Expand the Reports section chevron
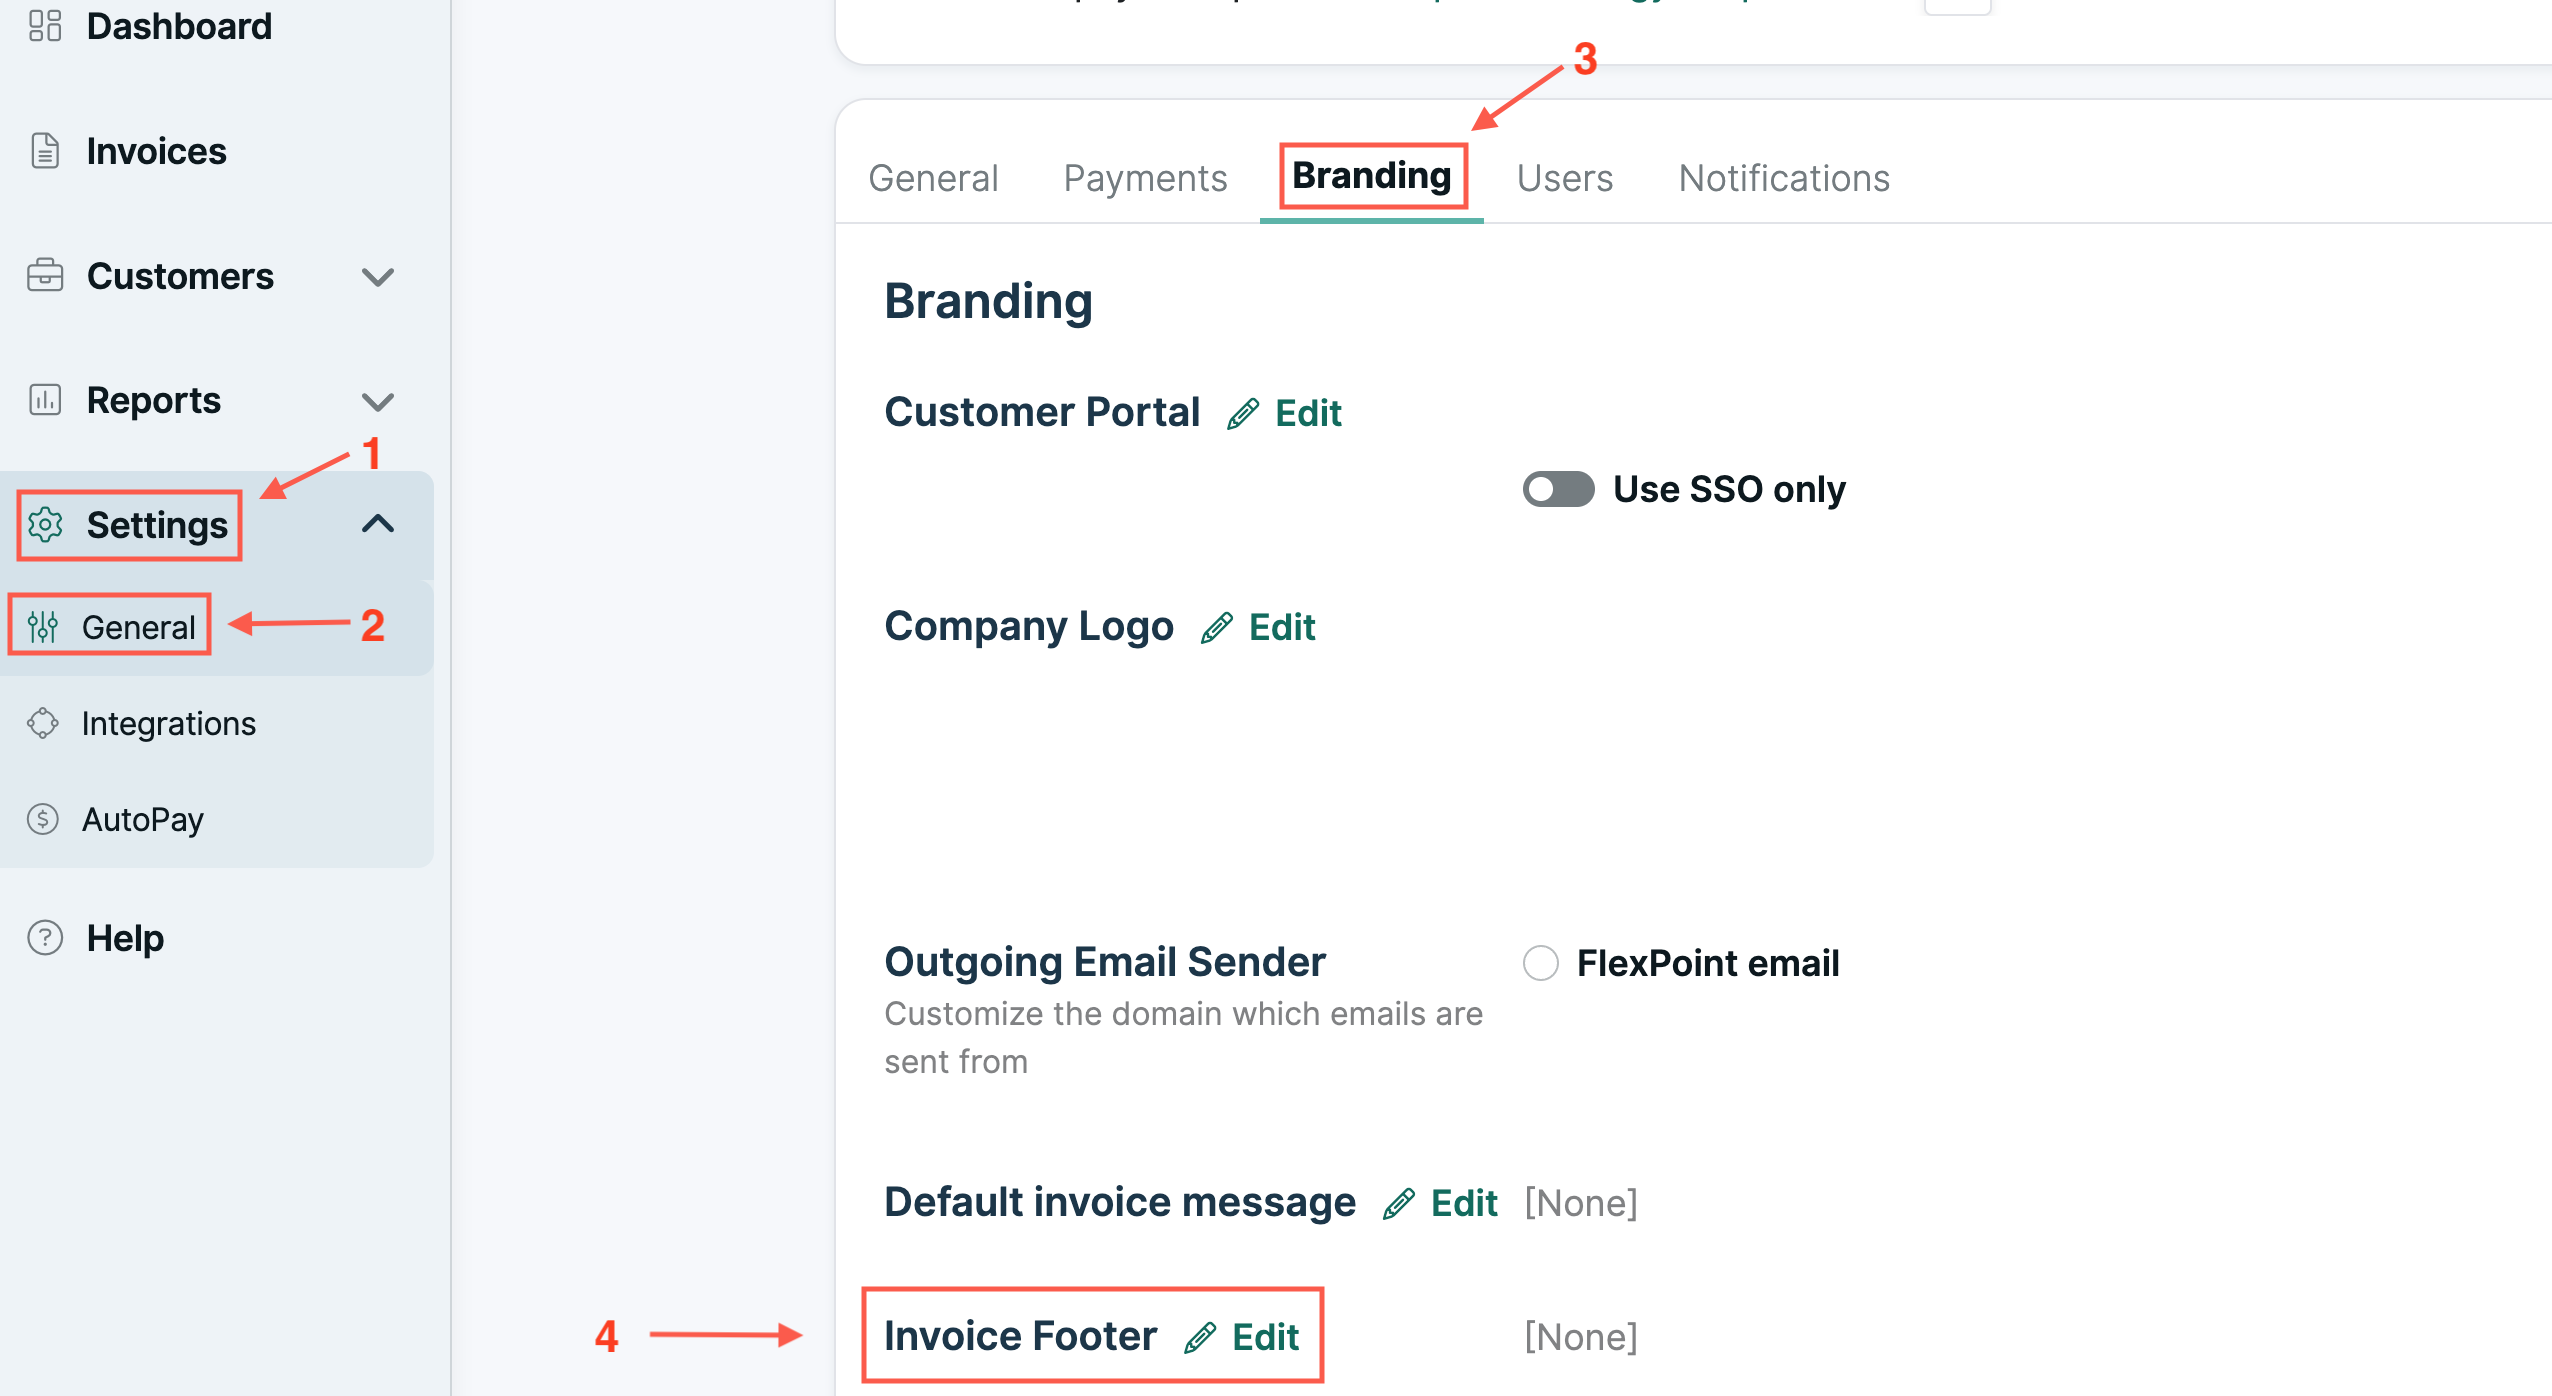The image size is (2552, 1396). pos(380,401)
